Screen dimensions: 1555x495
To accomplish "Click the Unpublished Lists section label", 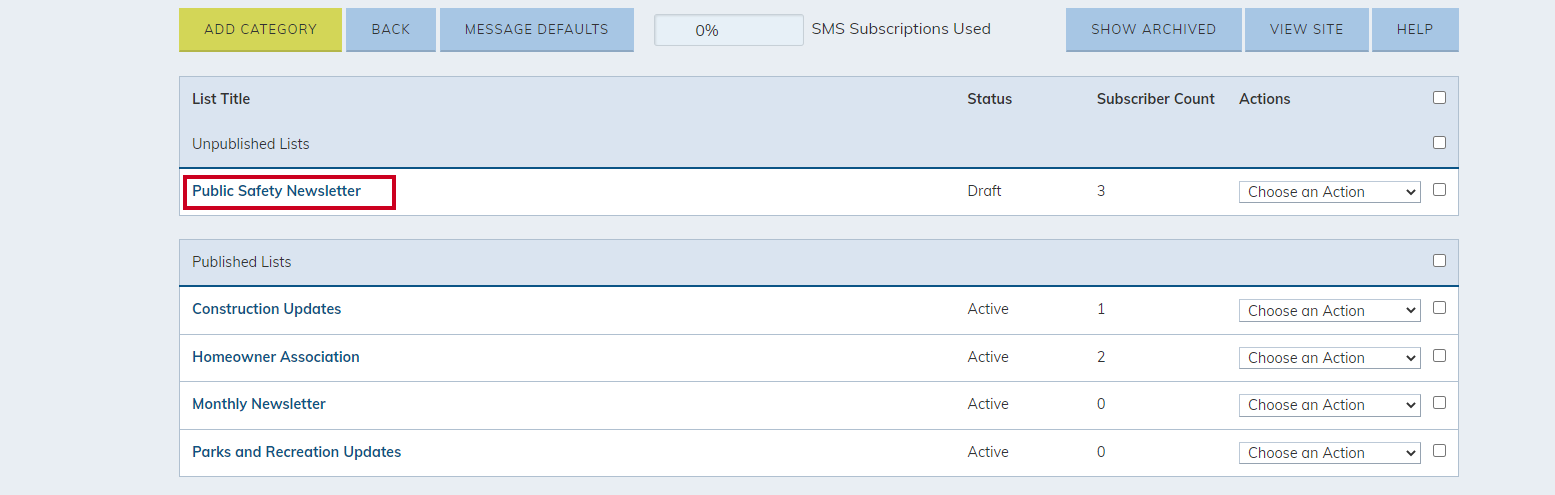I will point(251,144).
